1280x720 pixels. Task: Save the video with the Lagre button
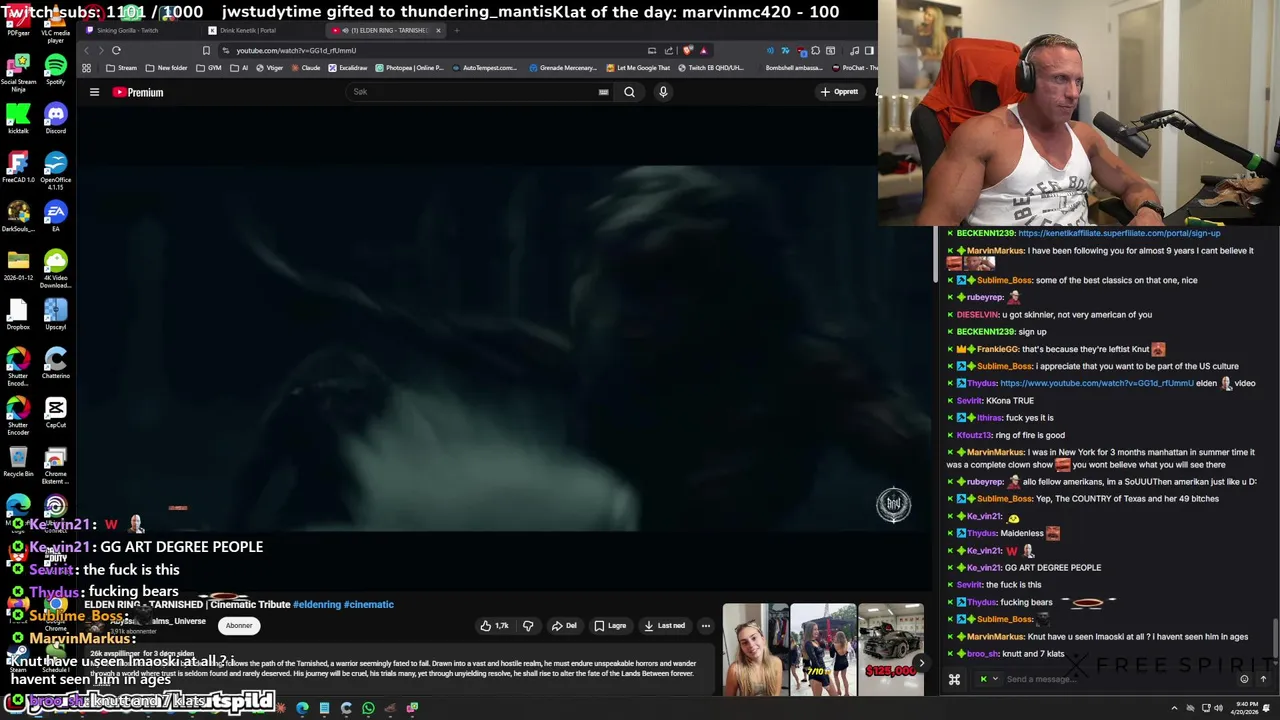coord(610,626)
